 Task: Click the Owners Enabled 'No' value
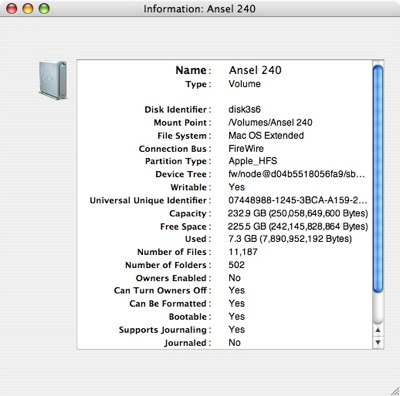(234, 278)
